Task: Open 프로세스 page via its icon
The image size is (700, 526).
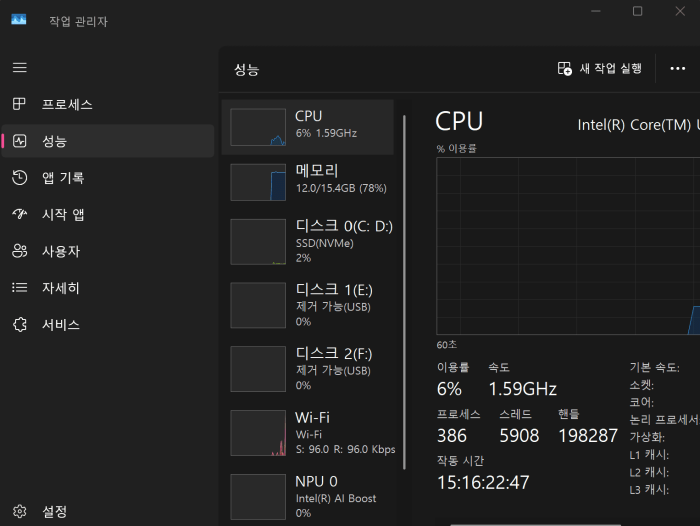Action: point(19,104)
